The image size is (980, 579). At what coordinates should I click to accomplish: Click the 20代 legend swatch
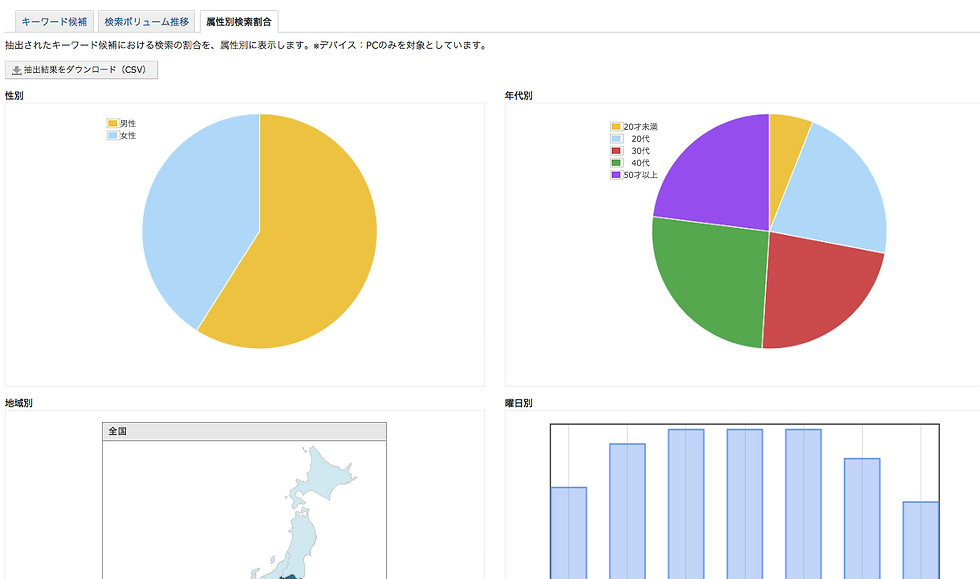coord(616,139)
